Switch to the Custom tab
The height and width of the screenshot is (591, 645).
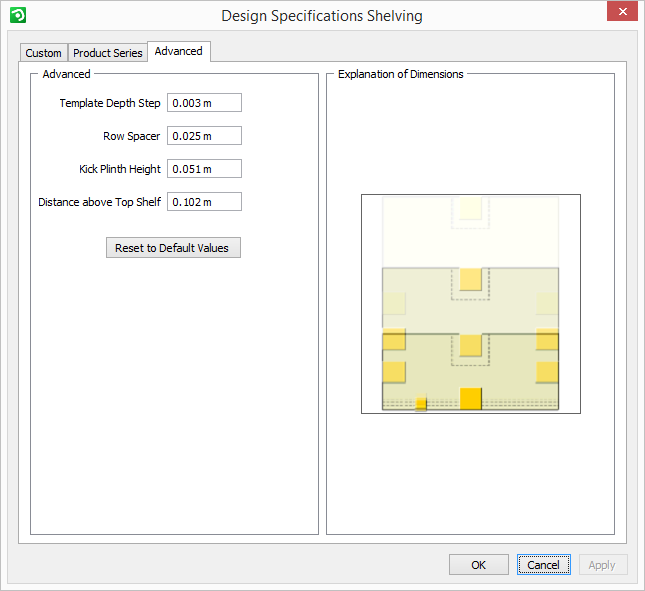tap(44, 53)
